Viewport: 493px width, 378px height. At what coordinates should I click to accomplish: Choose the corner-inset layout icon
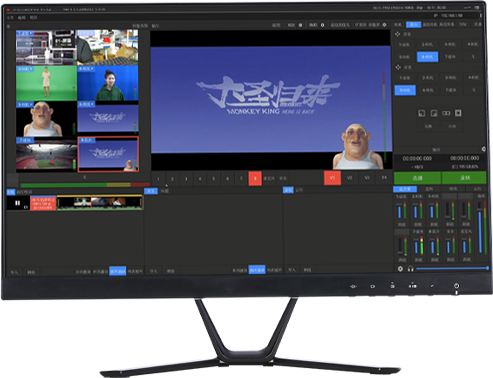pyautogui.click(x=434, y=113)
